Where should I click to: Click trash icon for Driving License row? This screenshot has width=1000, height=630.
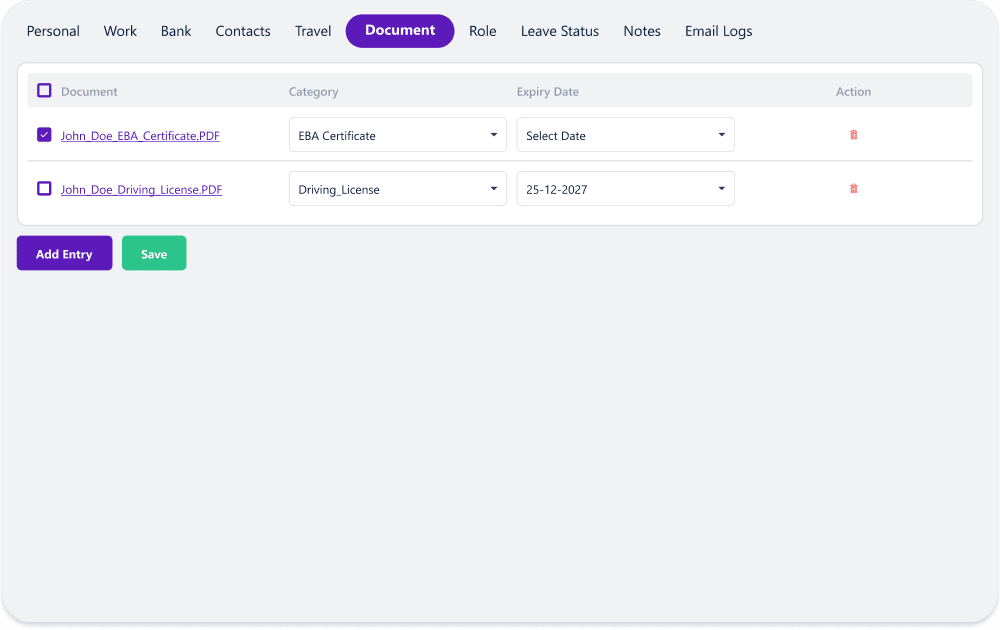pos(853,189)
